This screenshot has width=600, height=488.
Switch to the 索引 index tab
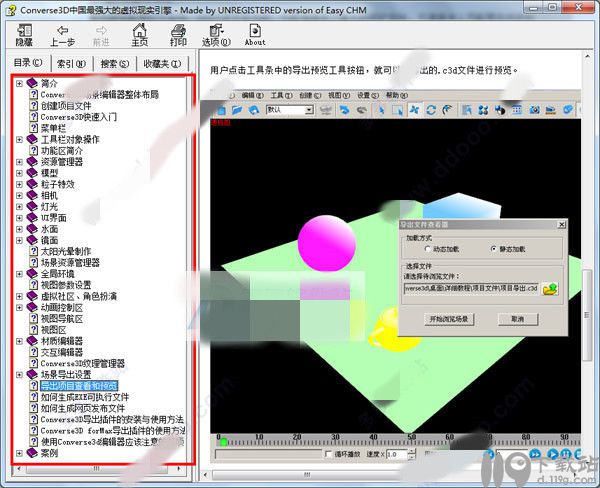point(71,64)
